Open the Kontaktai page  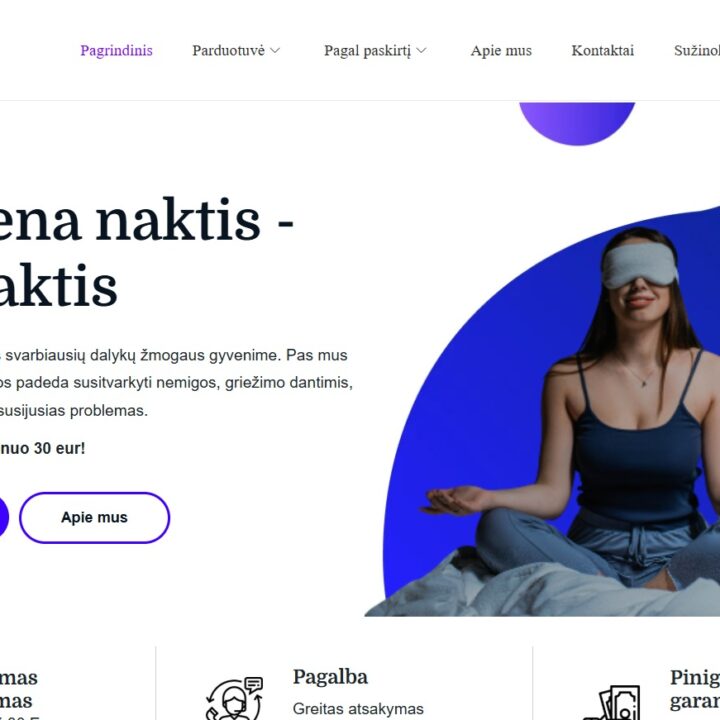point(602,51)
